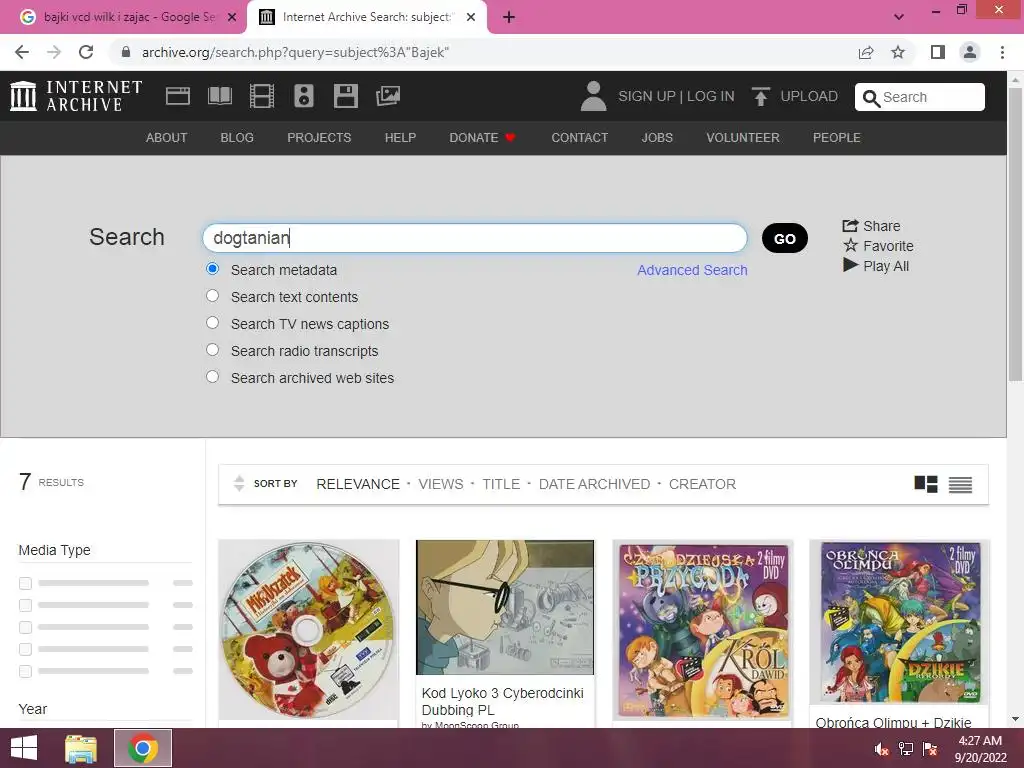Click the top-right Search box

(x=920, y=97)
